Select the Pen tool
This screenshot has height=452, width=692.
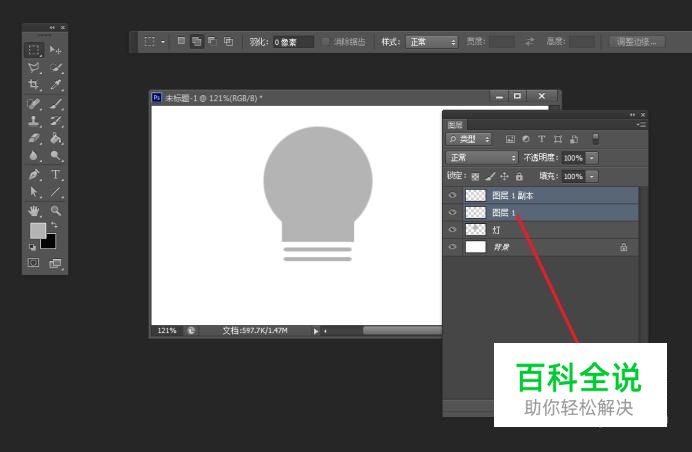click(34, 174)
